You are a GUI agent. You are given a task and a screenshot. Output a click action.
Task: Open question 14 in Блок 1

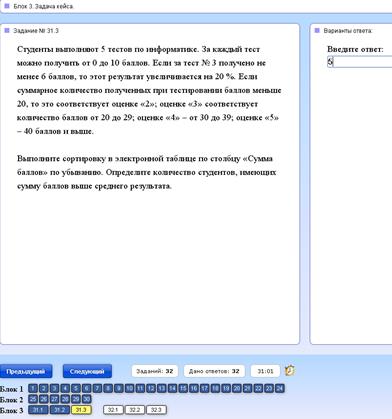pos(172,388)
